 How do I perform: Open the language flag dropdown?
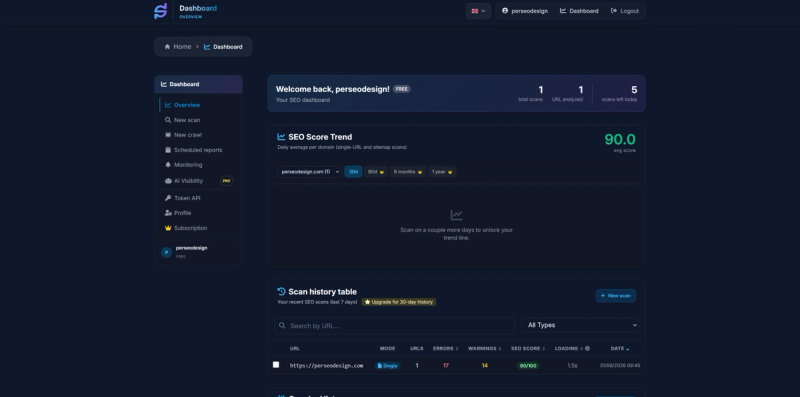tap(478, 11)
